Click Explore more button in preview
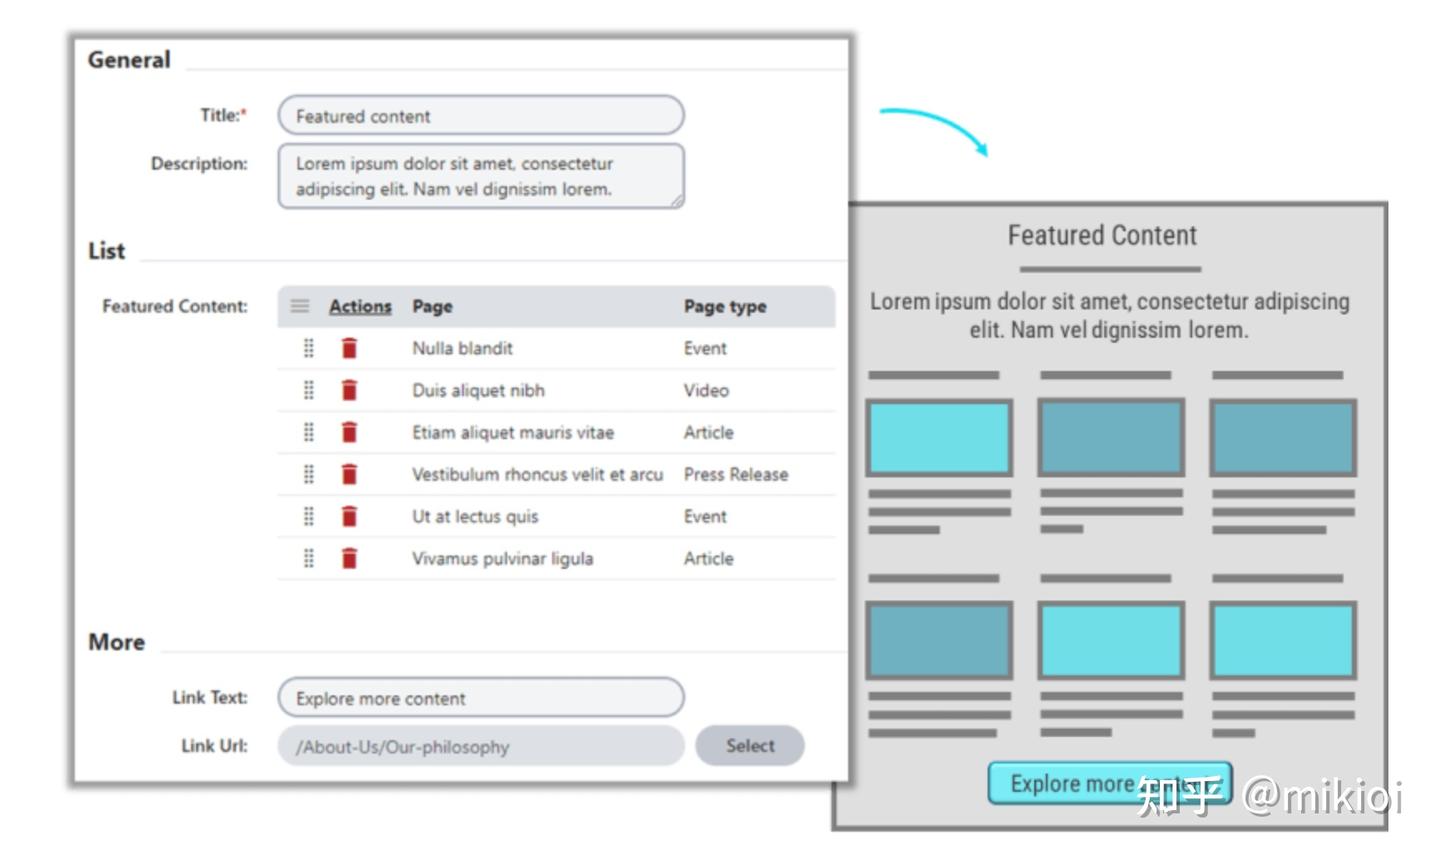1440x855 pixels. tap(1110, 783)
